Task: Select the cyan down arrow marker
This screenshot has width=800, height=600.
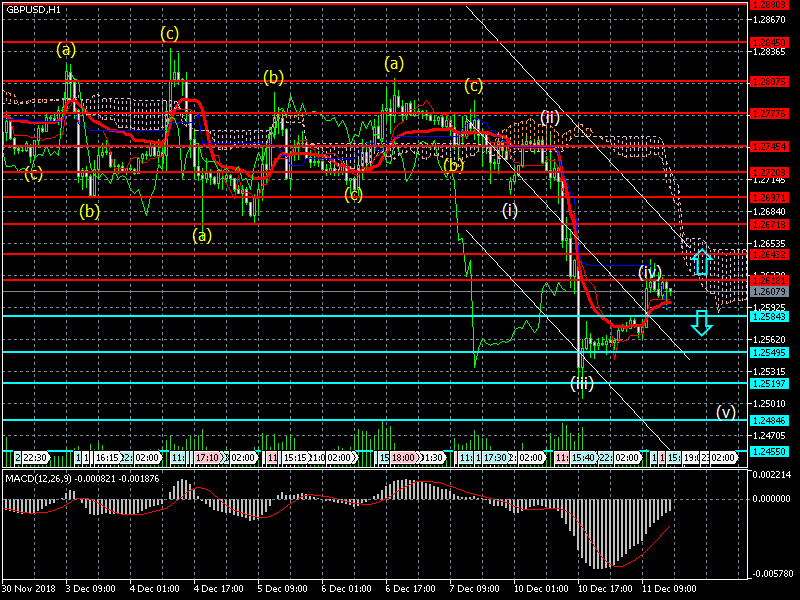Action: click(702, 322)
